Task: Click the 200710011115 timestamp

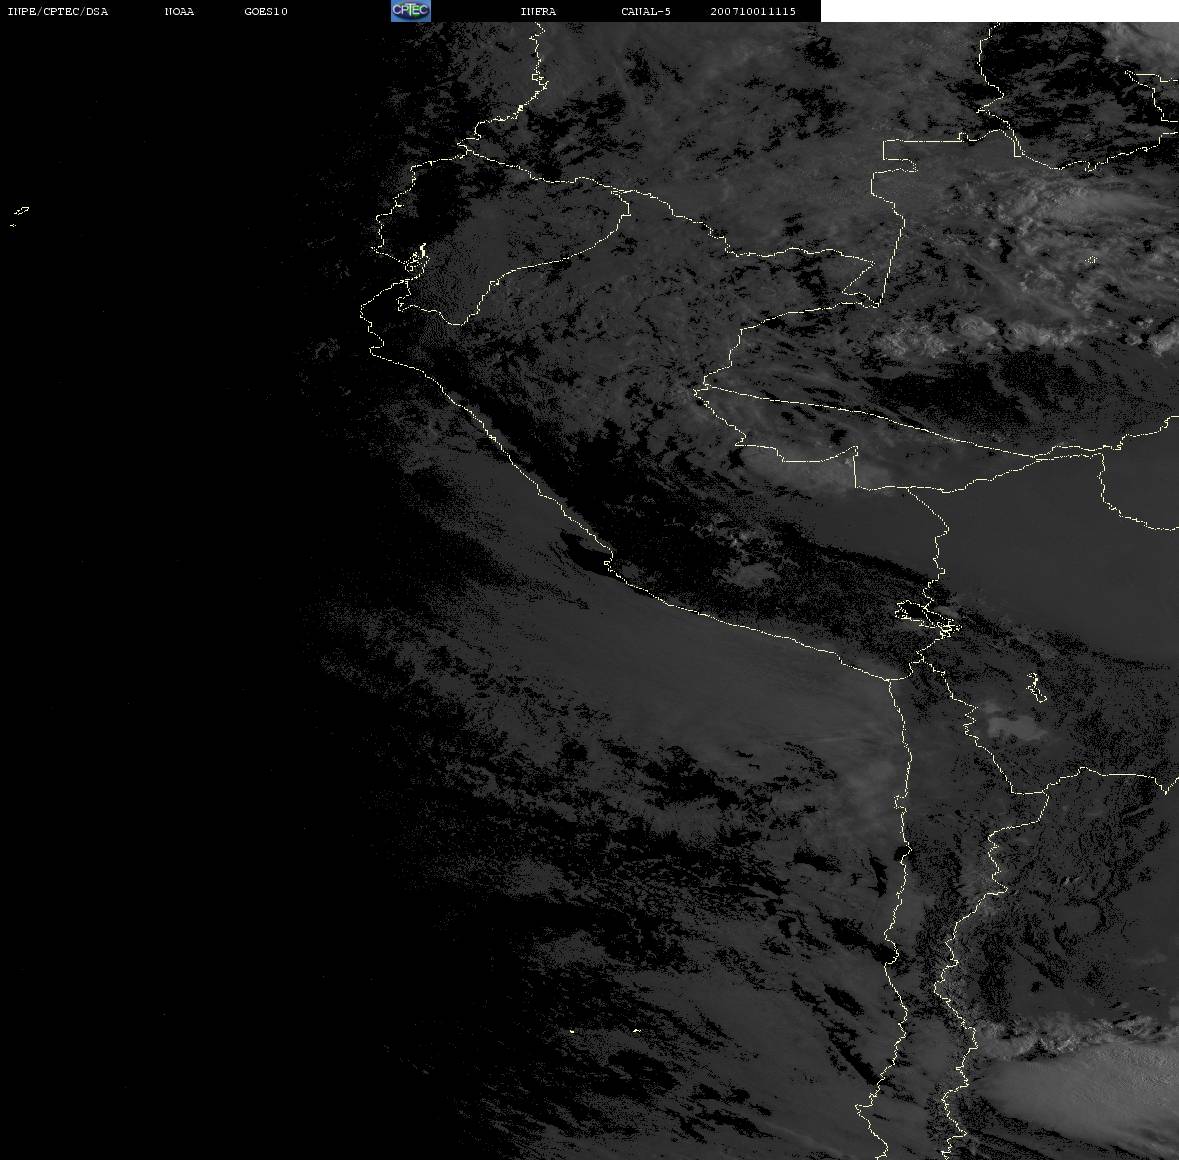Action: pos(753,11)
